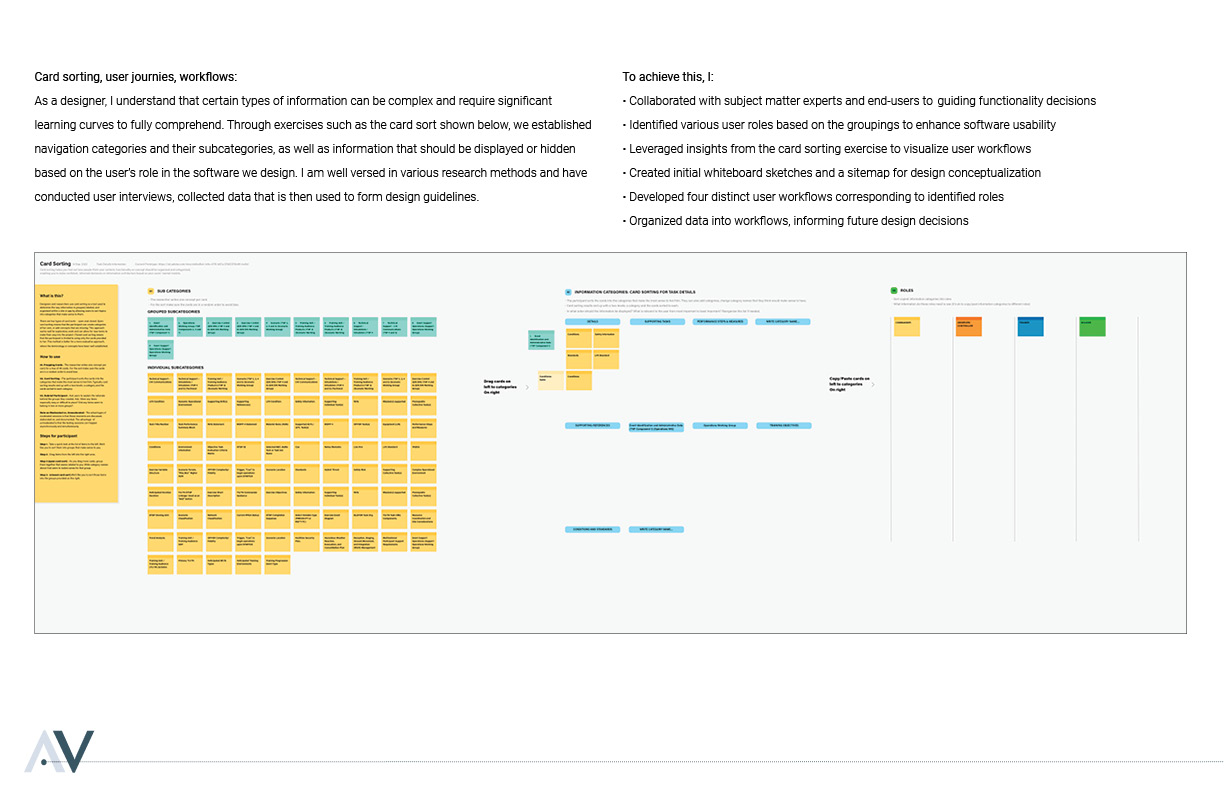
Task: Select the Supporting Tasks category header
Action: coord(656,322)
